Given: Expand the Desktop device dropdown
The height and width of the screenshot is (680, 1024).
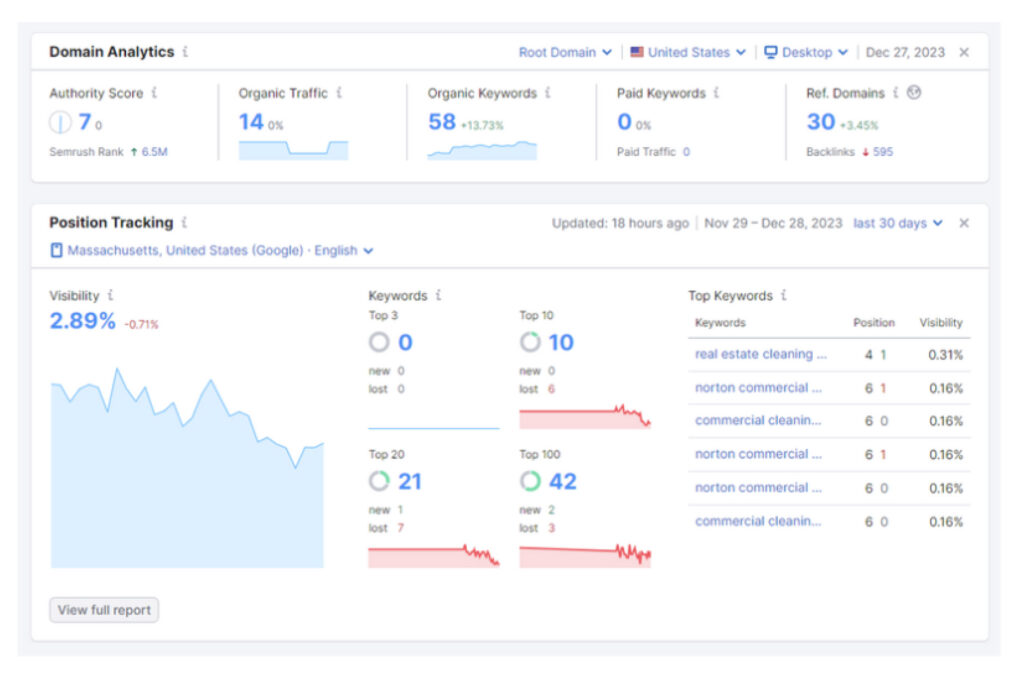Looking at the screenshot, I should point(806,52).
